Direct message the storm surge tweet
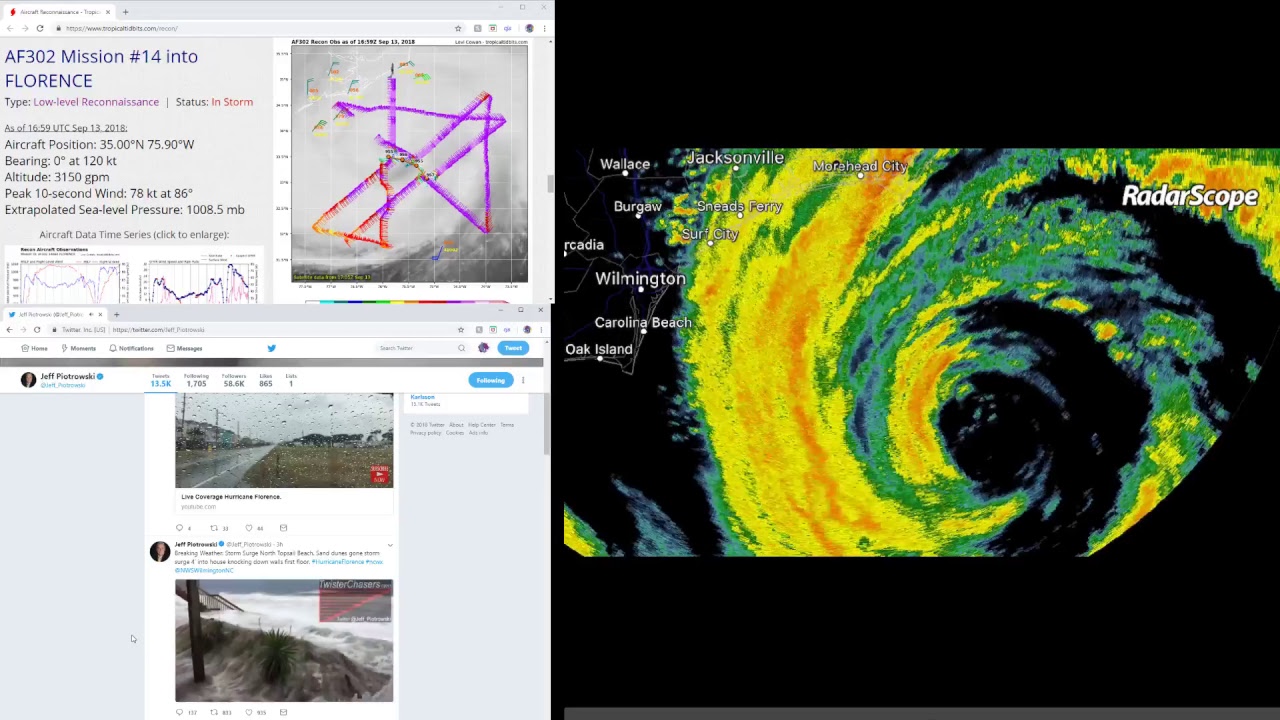The image size is (1280, 720). tap(283, 713)
